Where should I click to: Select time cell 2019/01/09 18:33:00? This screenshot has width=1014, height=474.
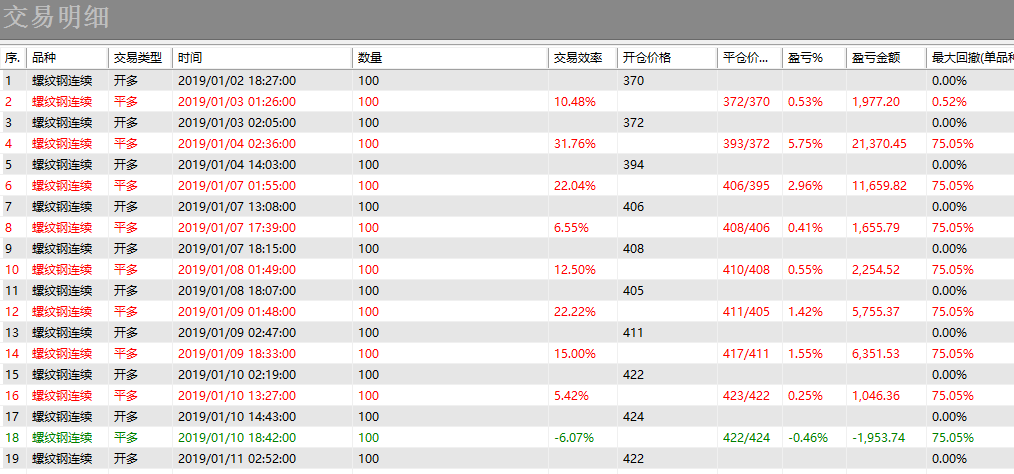pyautogui.click(x=237, y=354)
